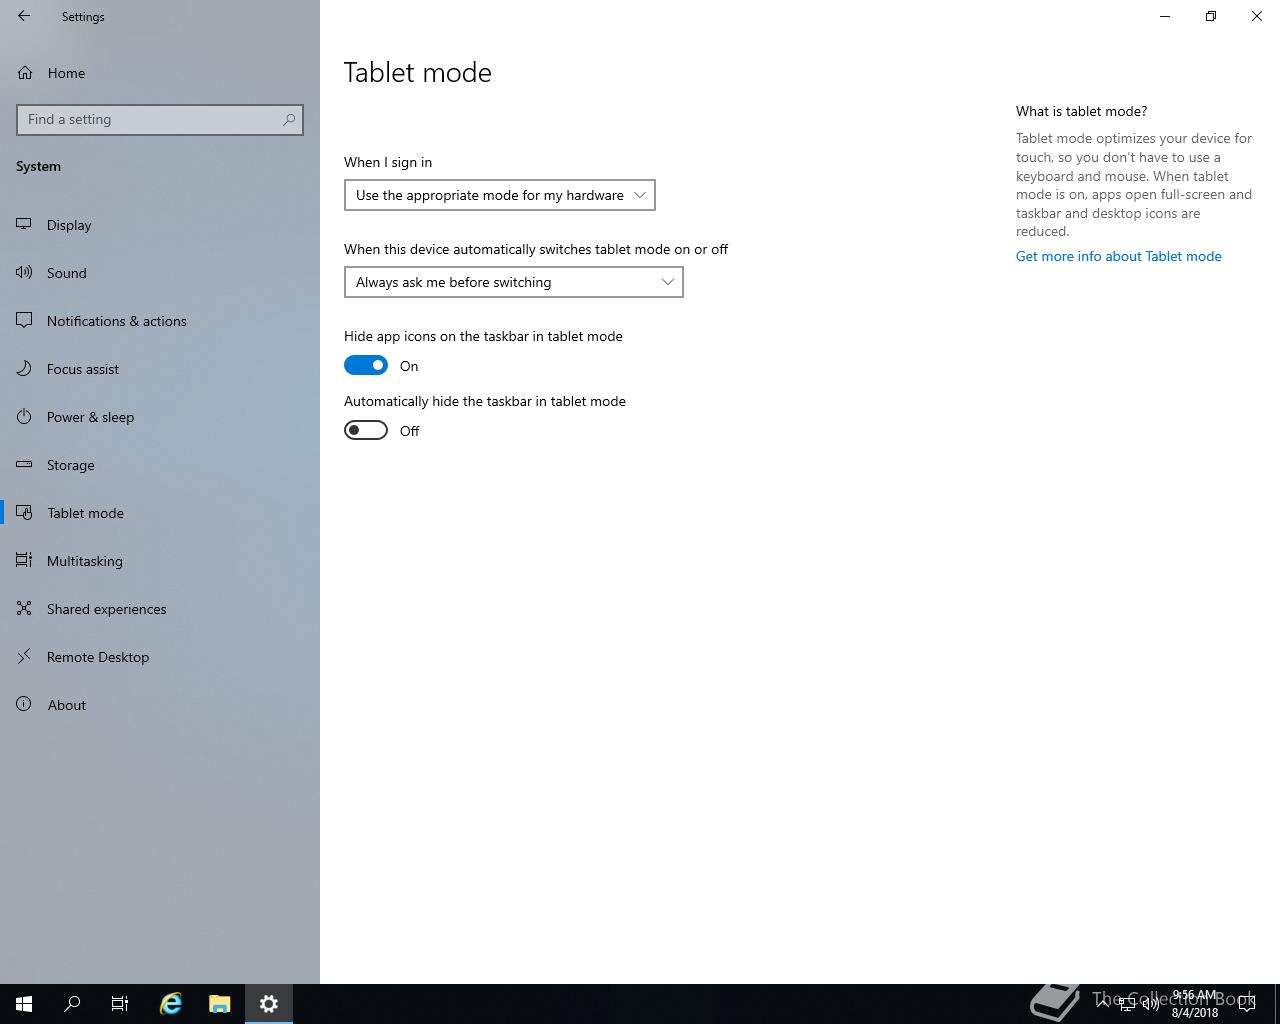Open the Always ask me before switching dropdown
The width and height of the screenshot is (1280, 1024).
pos(514,282)
